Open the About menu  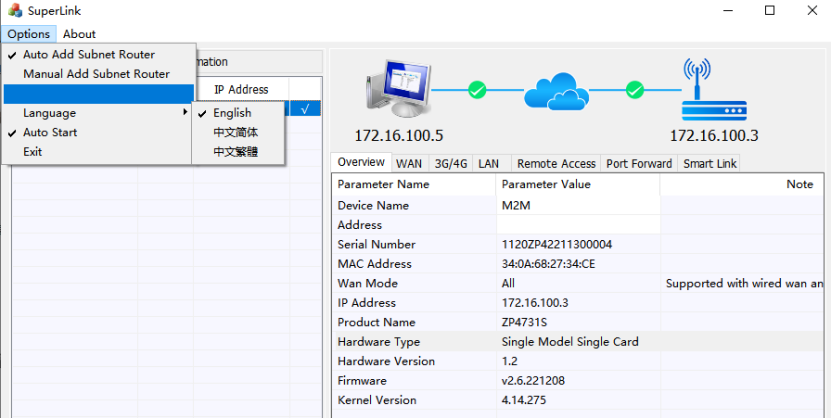tap(79, 34)
